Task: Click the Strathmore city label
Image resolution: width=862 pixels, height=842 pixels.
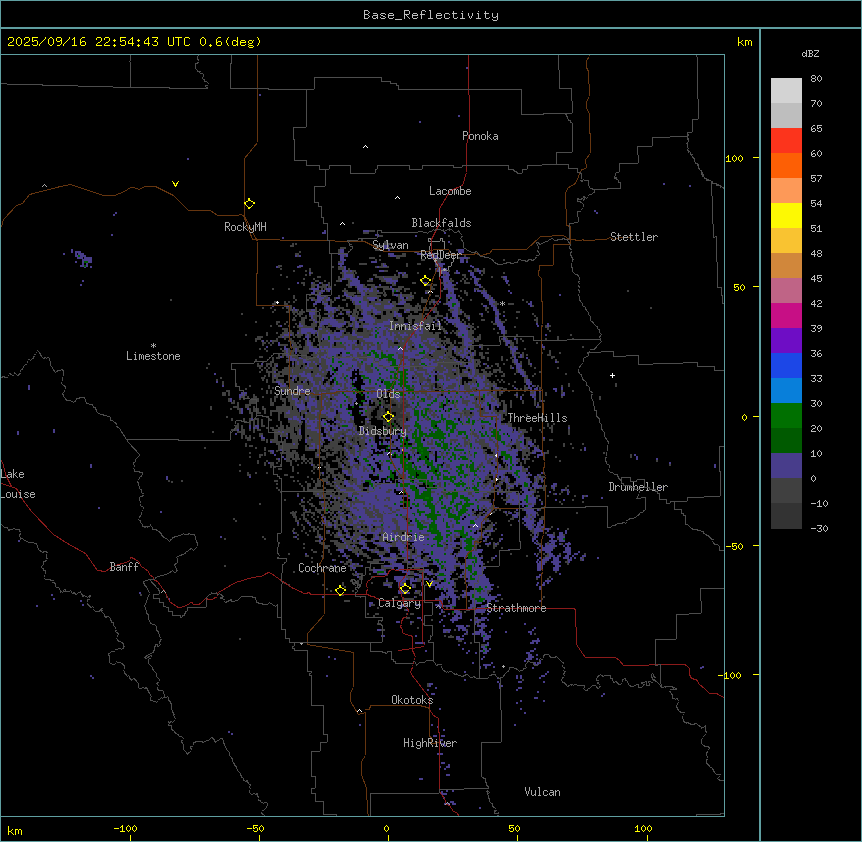Action: click(516, 608)
